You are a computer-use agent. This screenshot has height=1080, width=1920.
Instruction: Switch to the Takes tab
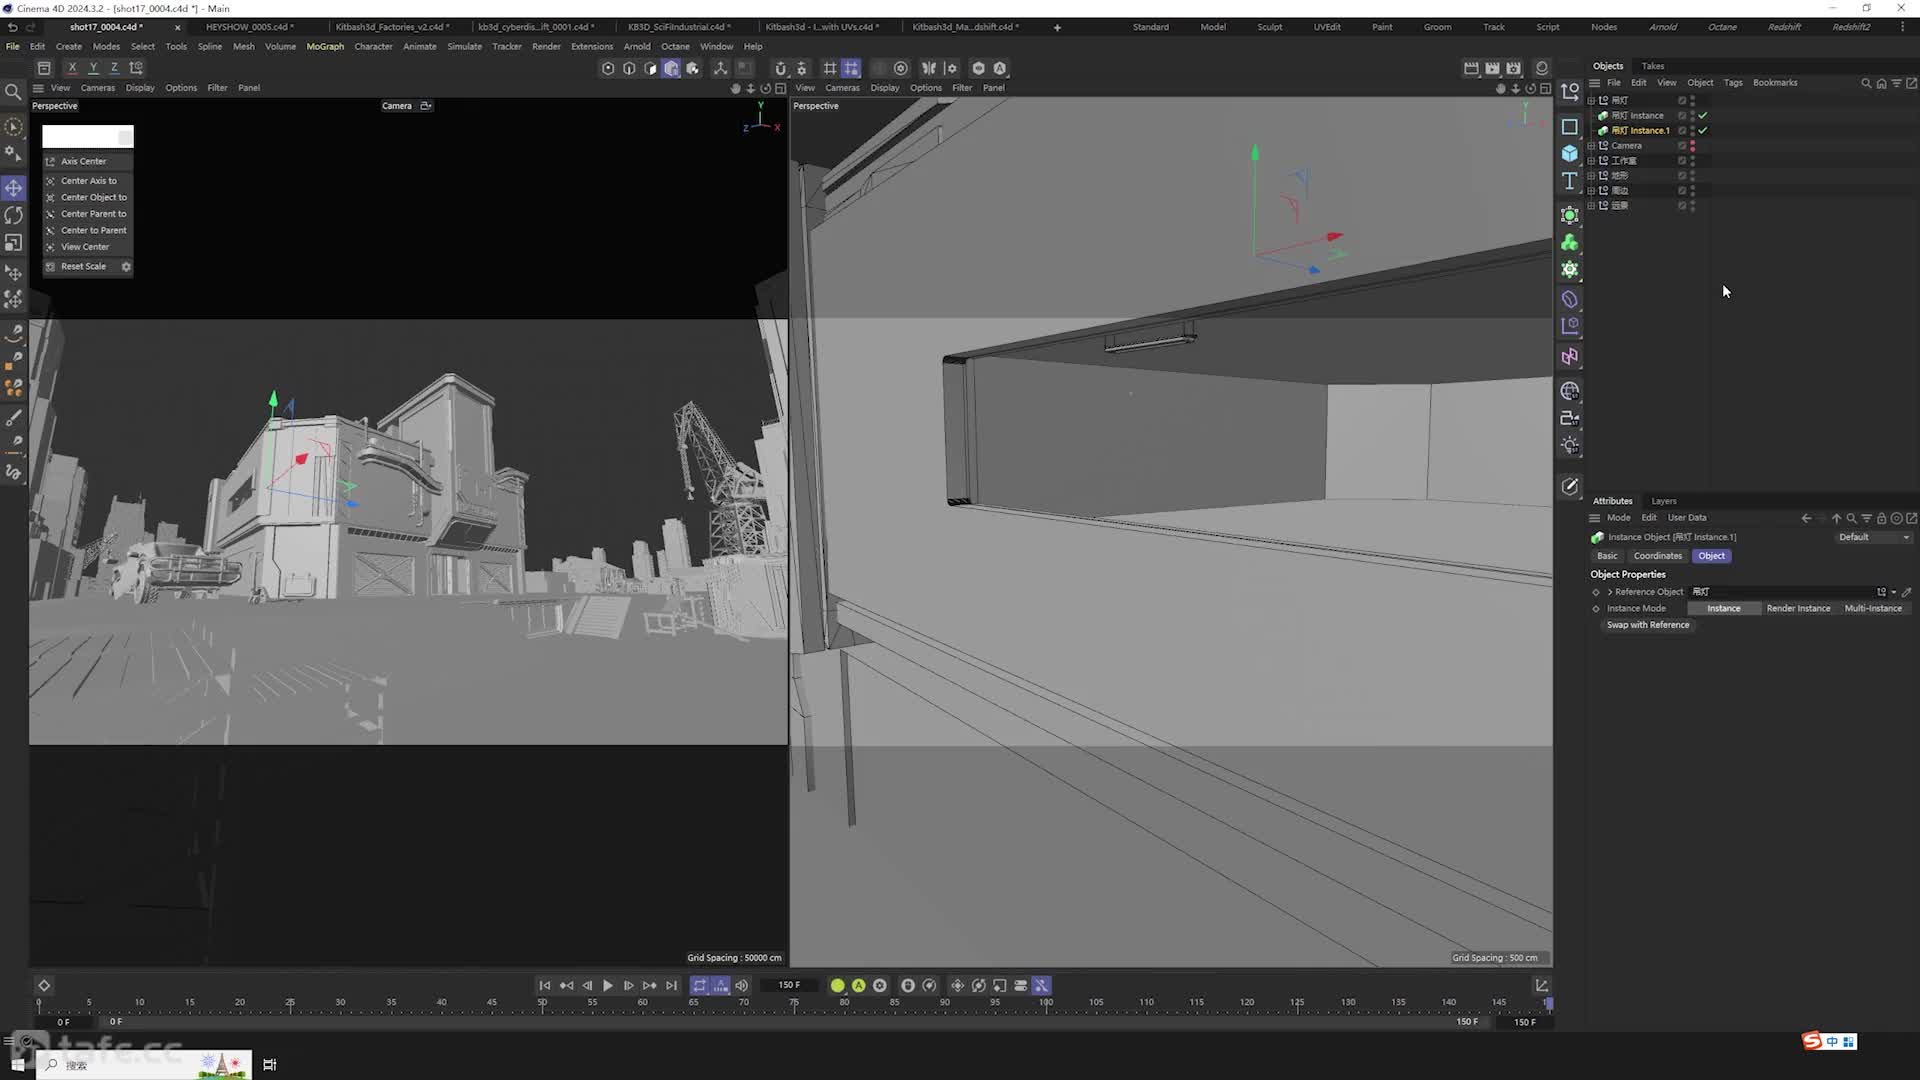(1653, 66)
